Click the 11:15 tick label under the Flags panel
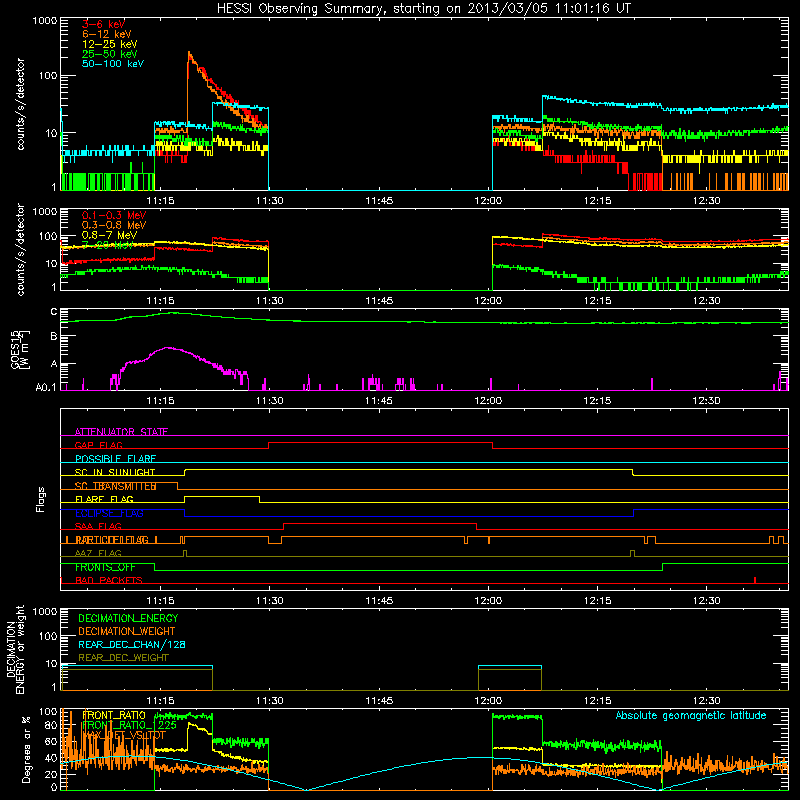The height and width of the screenshot is (800, 800). (x=160, y=601)
